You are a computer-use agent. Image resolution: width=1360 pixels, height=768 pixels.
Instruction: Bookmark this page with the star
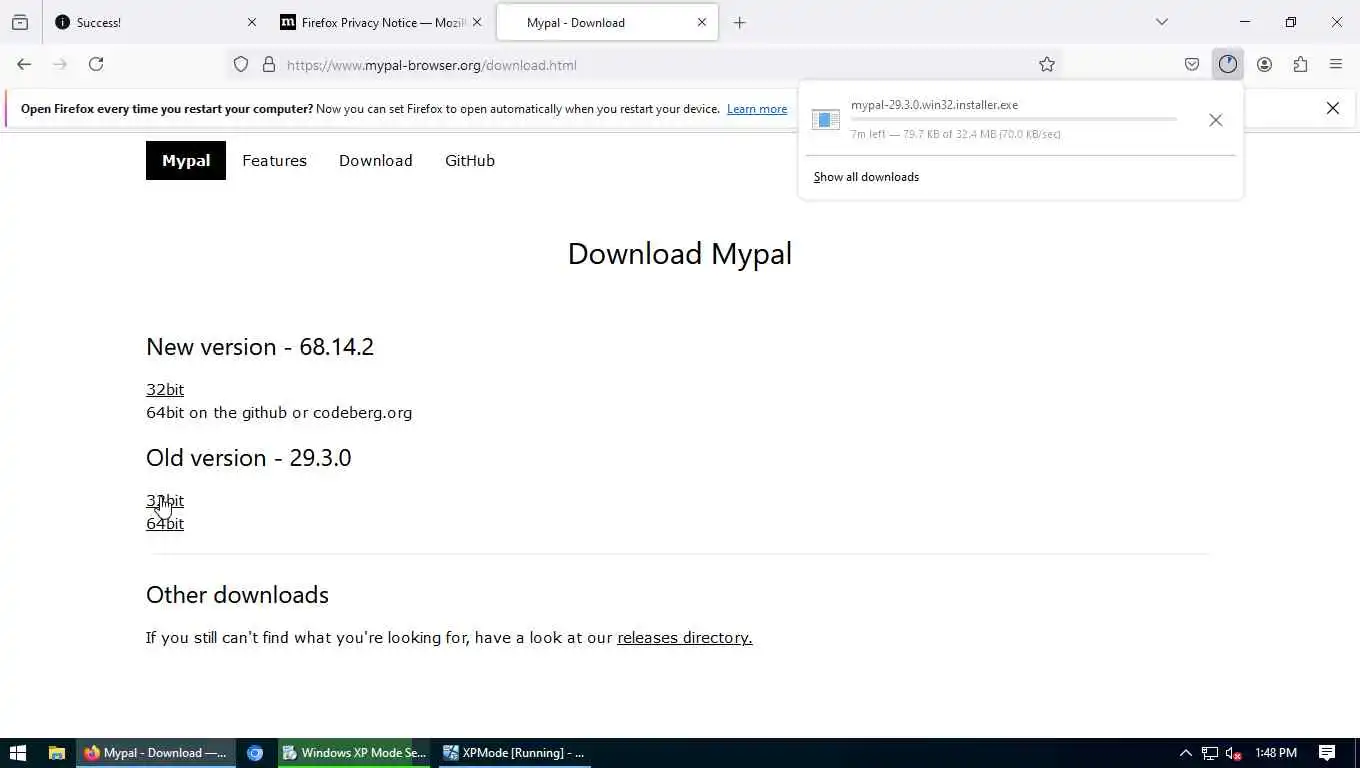coord(1047,64)
